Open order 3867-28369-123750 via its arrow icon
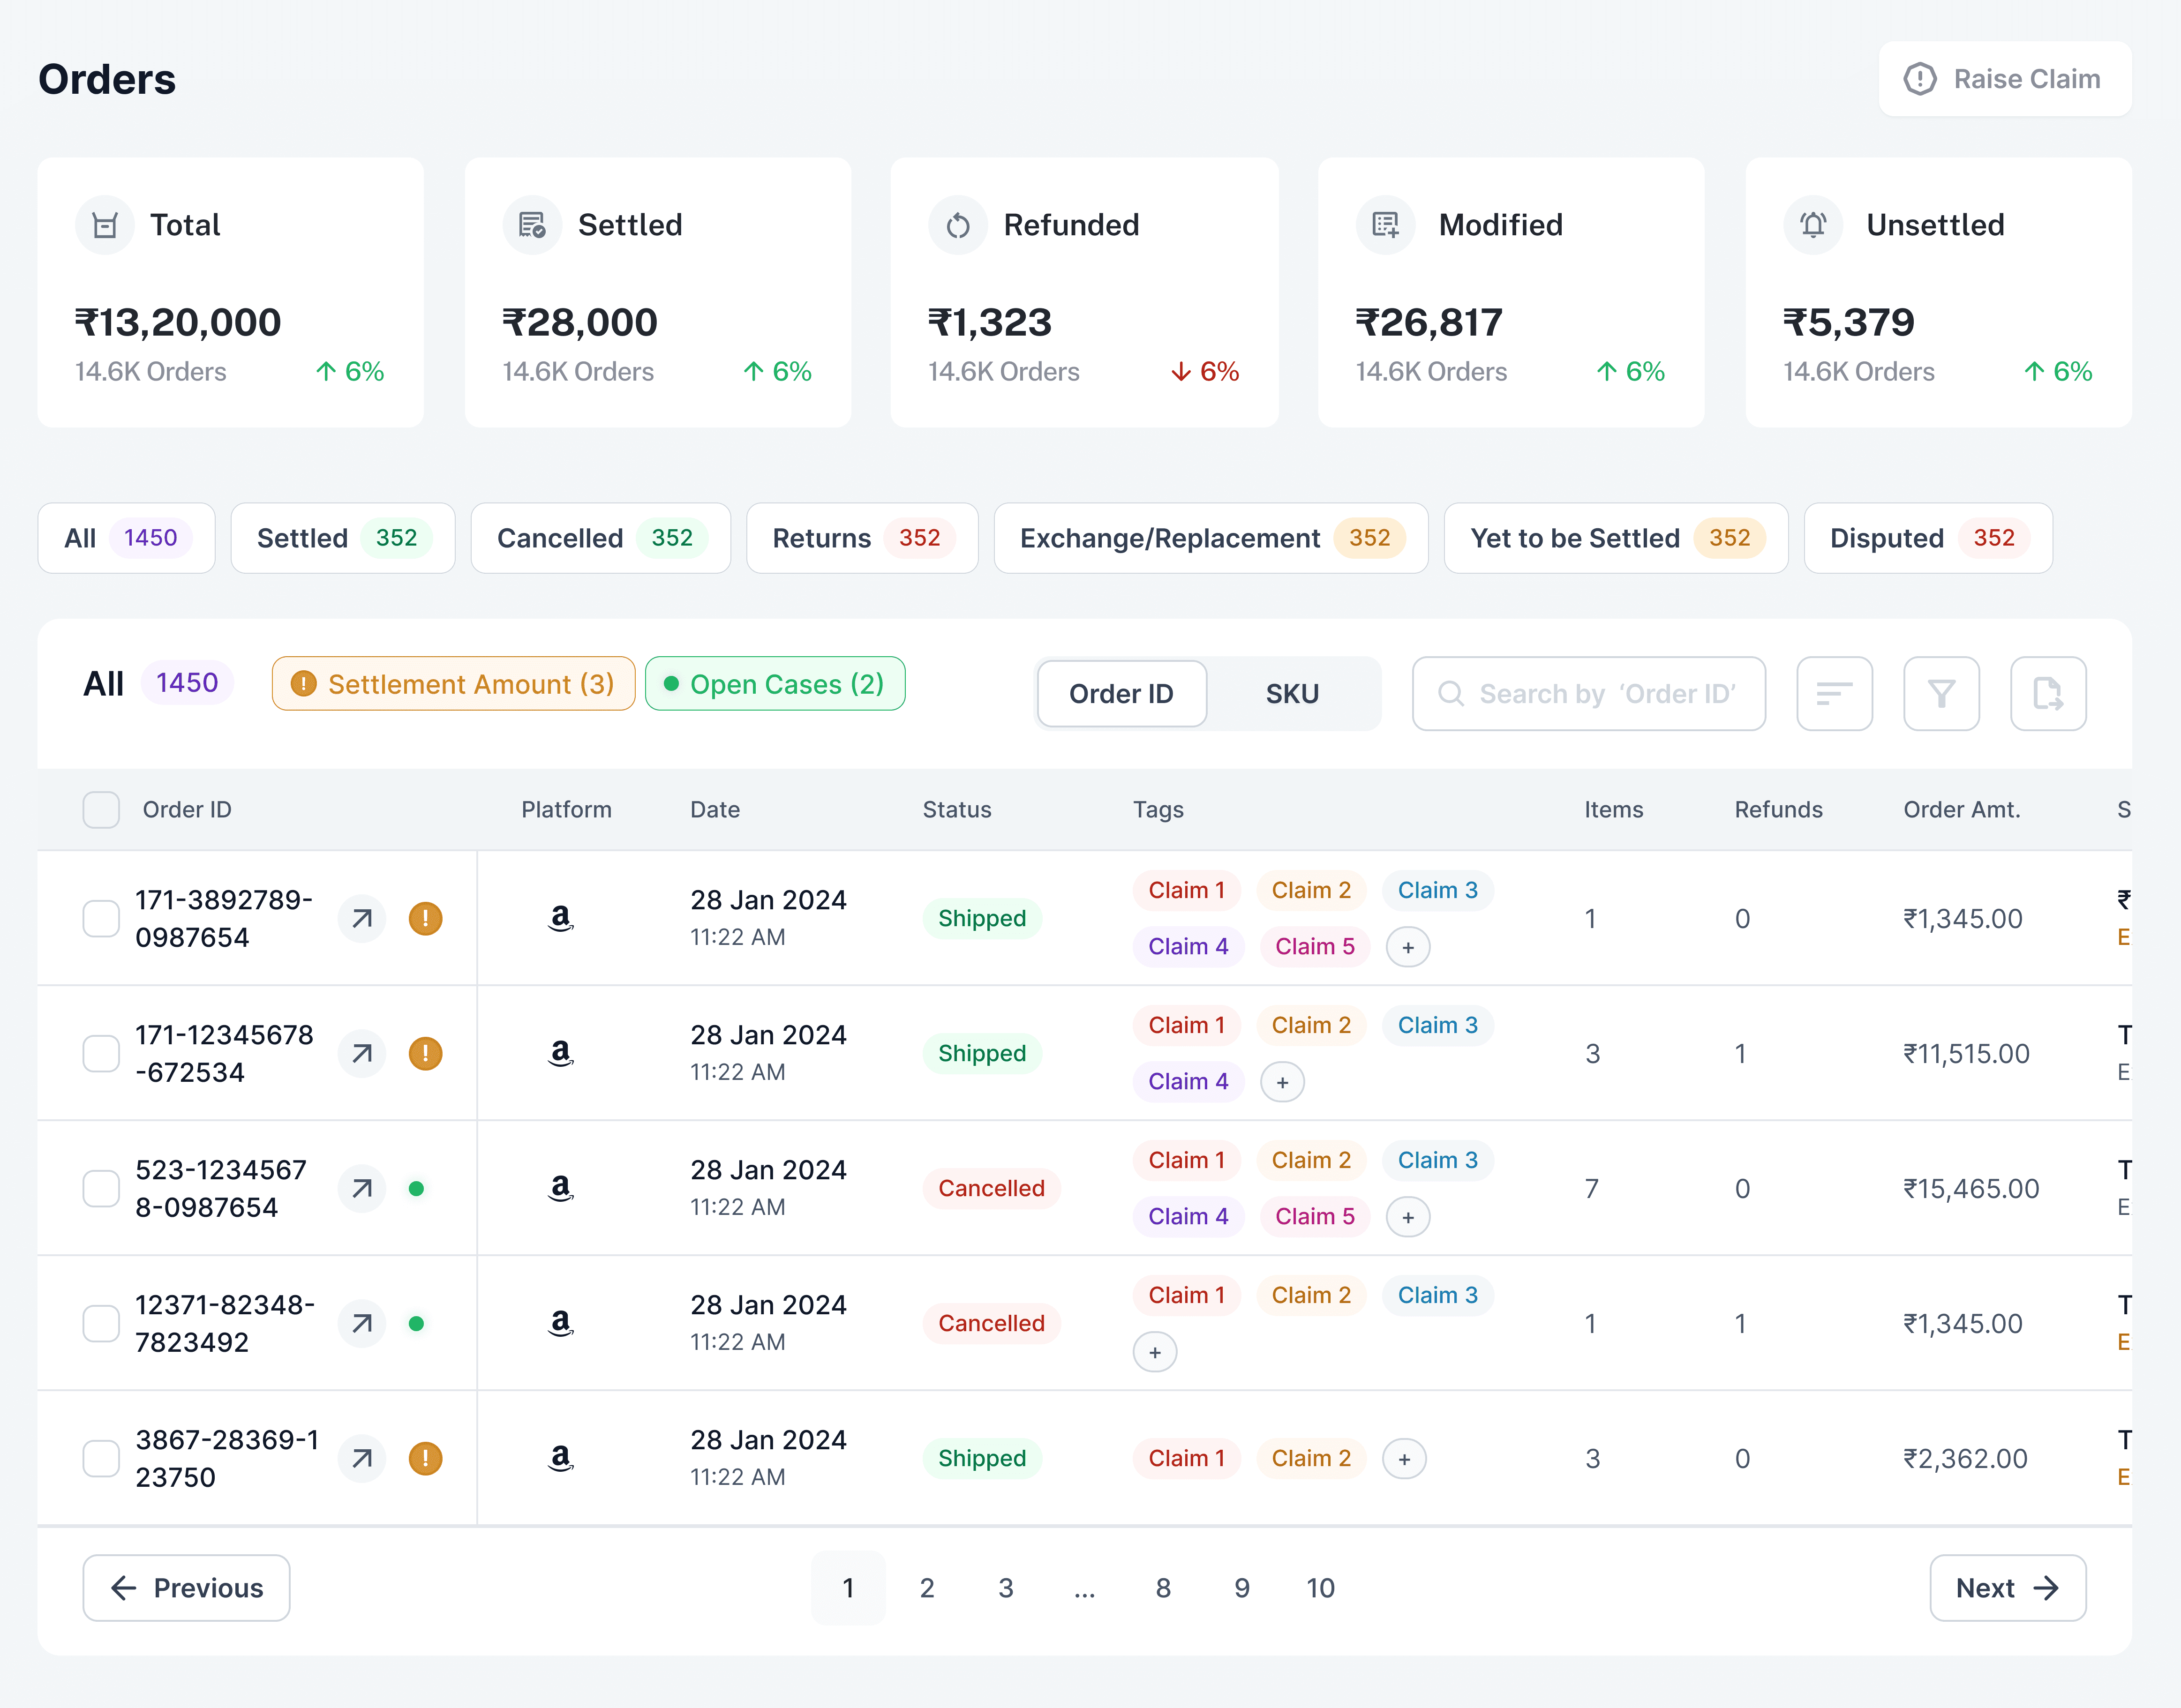 tap(362, 1458)
